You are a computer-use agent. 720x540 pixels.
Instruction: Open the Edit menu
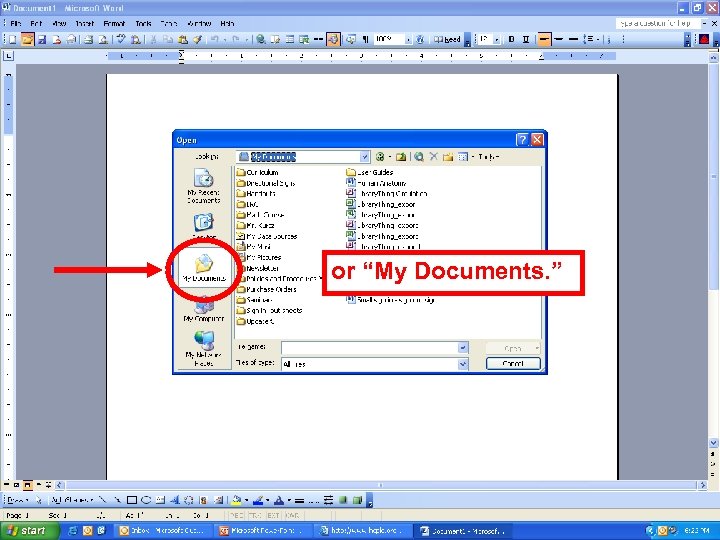point(36,23)
